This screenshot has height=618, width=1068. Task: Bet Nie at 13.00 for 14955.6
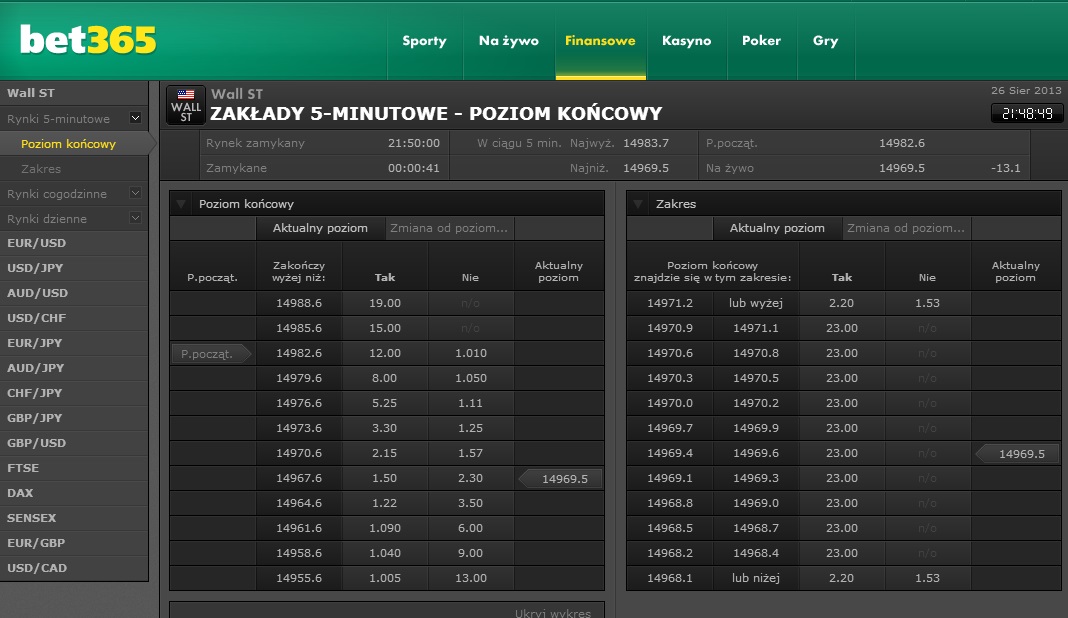click(471, 578)
